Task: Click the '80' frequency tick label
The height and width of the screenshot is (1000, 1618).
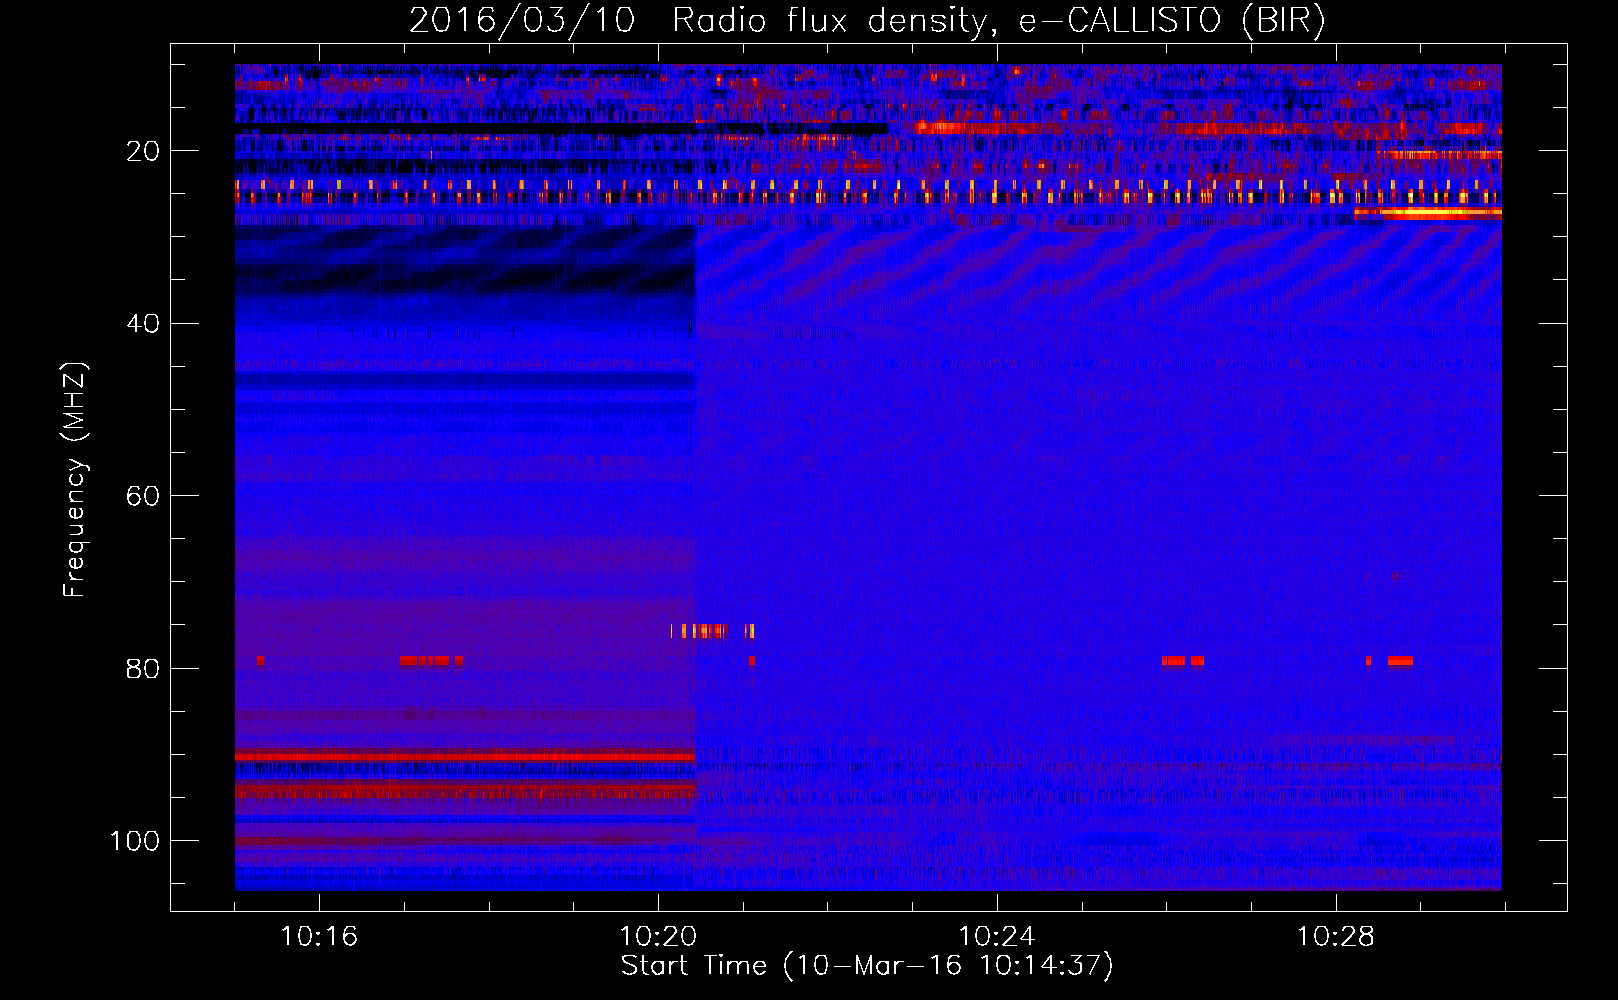Action: tap(143, 668)
